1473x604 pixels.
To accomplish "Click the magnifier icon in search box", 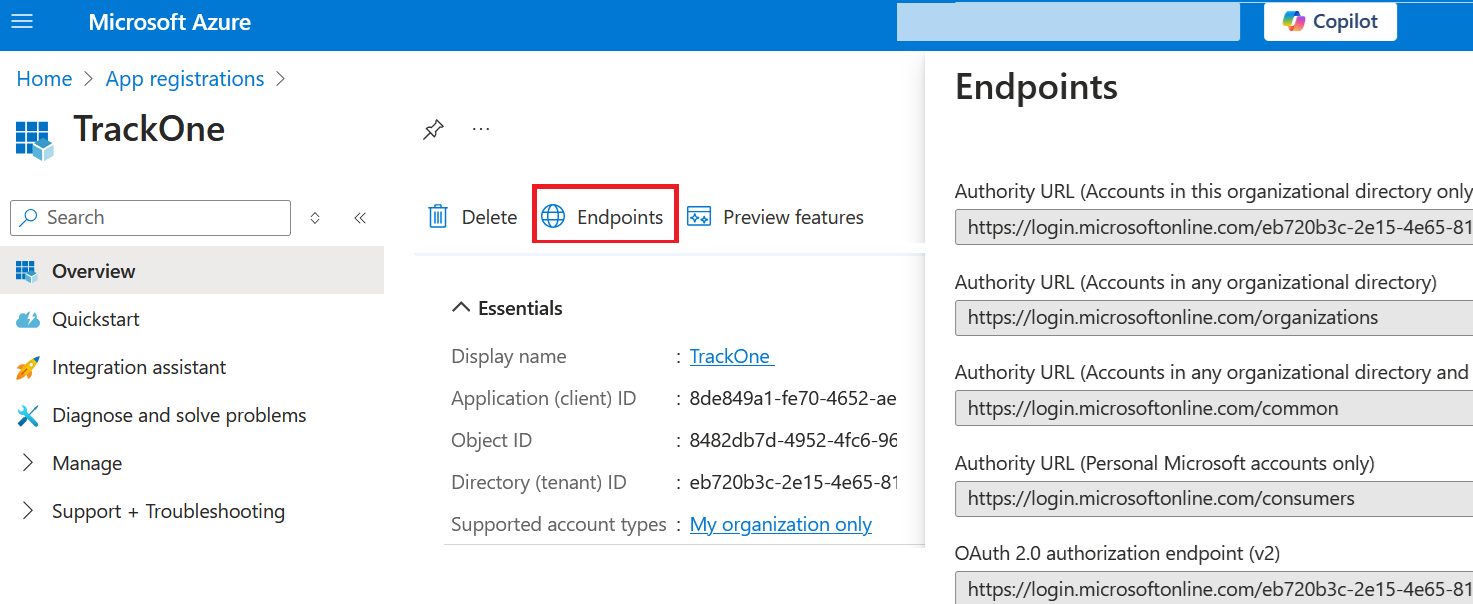I will click(x=30, y=217).
